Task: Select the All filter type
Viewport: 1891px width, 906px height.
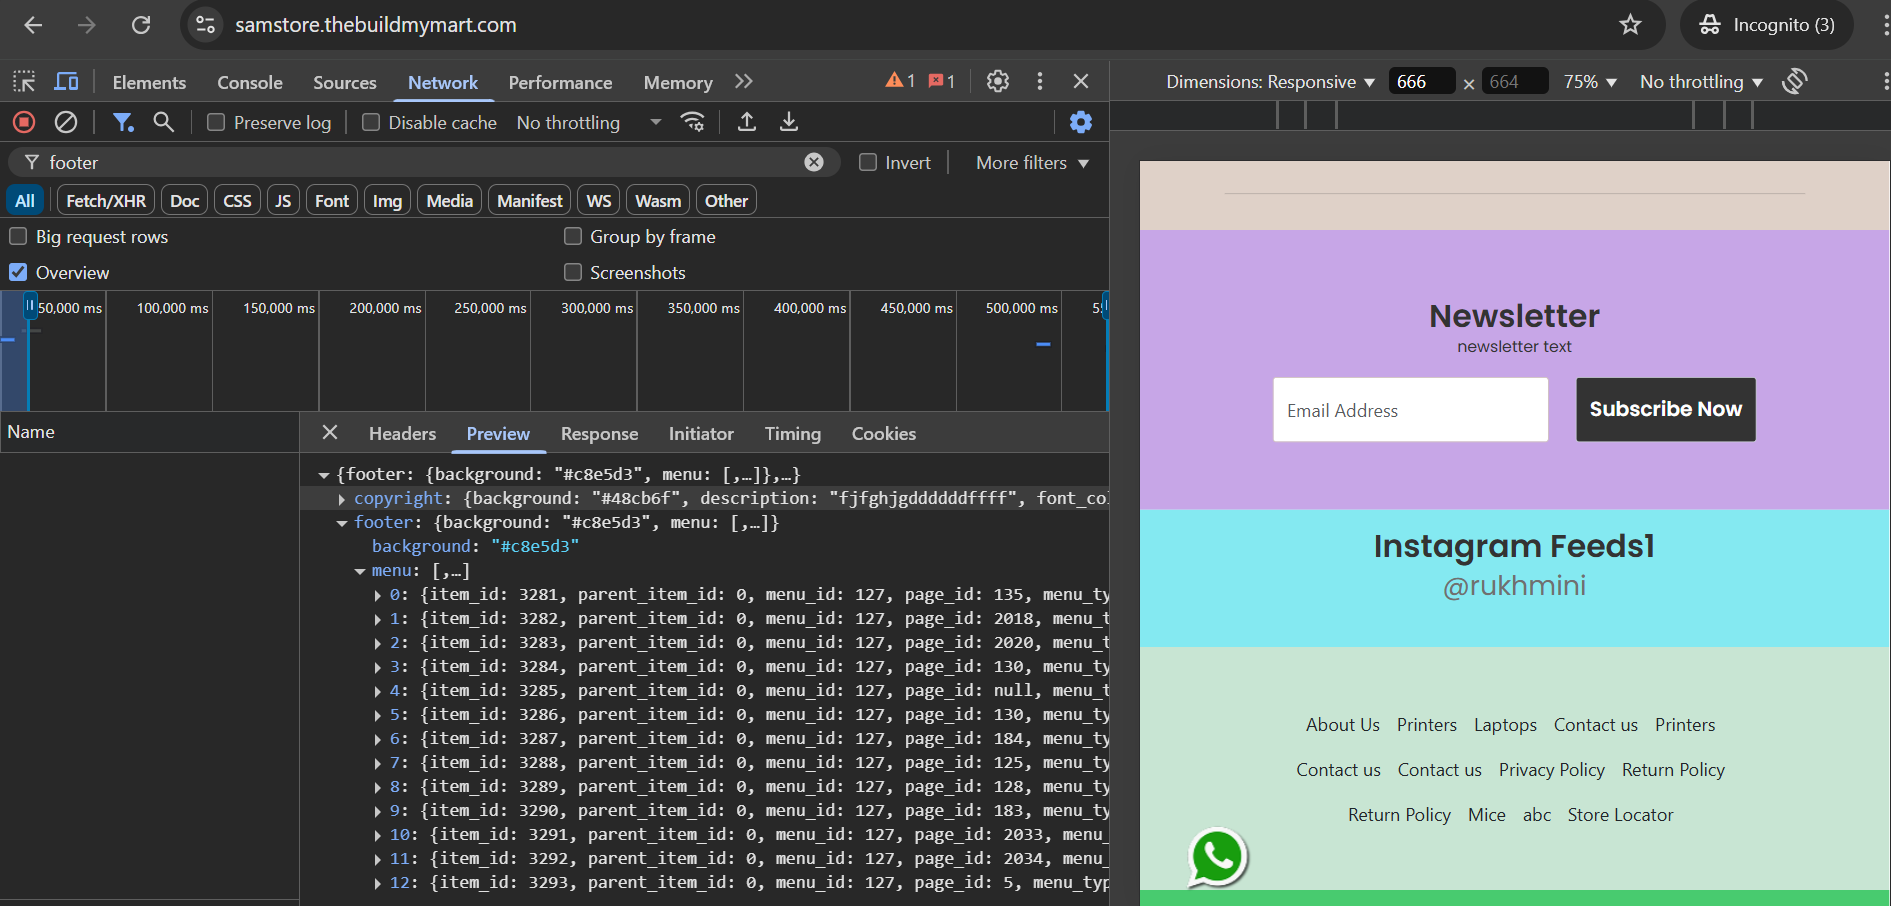Action: pyautogui.click(x=25, y=200)
